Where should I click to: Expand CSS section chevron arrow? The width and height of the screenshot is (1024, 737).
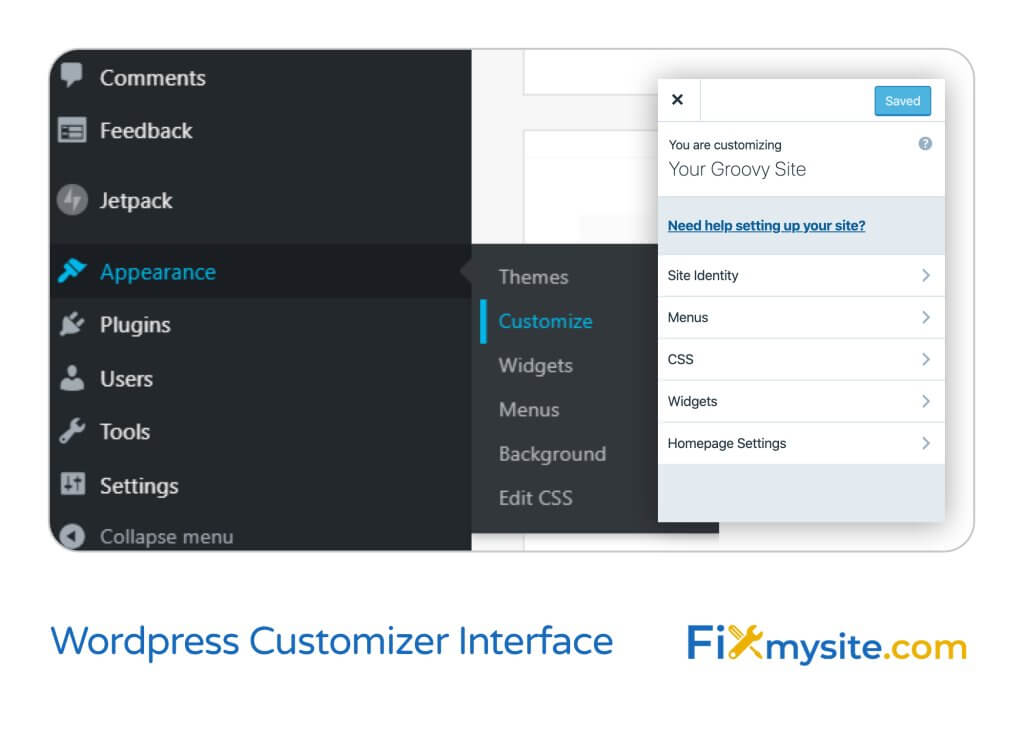coord(925,359)
